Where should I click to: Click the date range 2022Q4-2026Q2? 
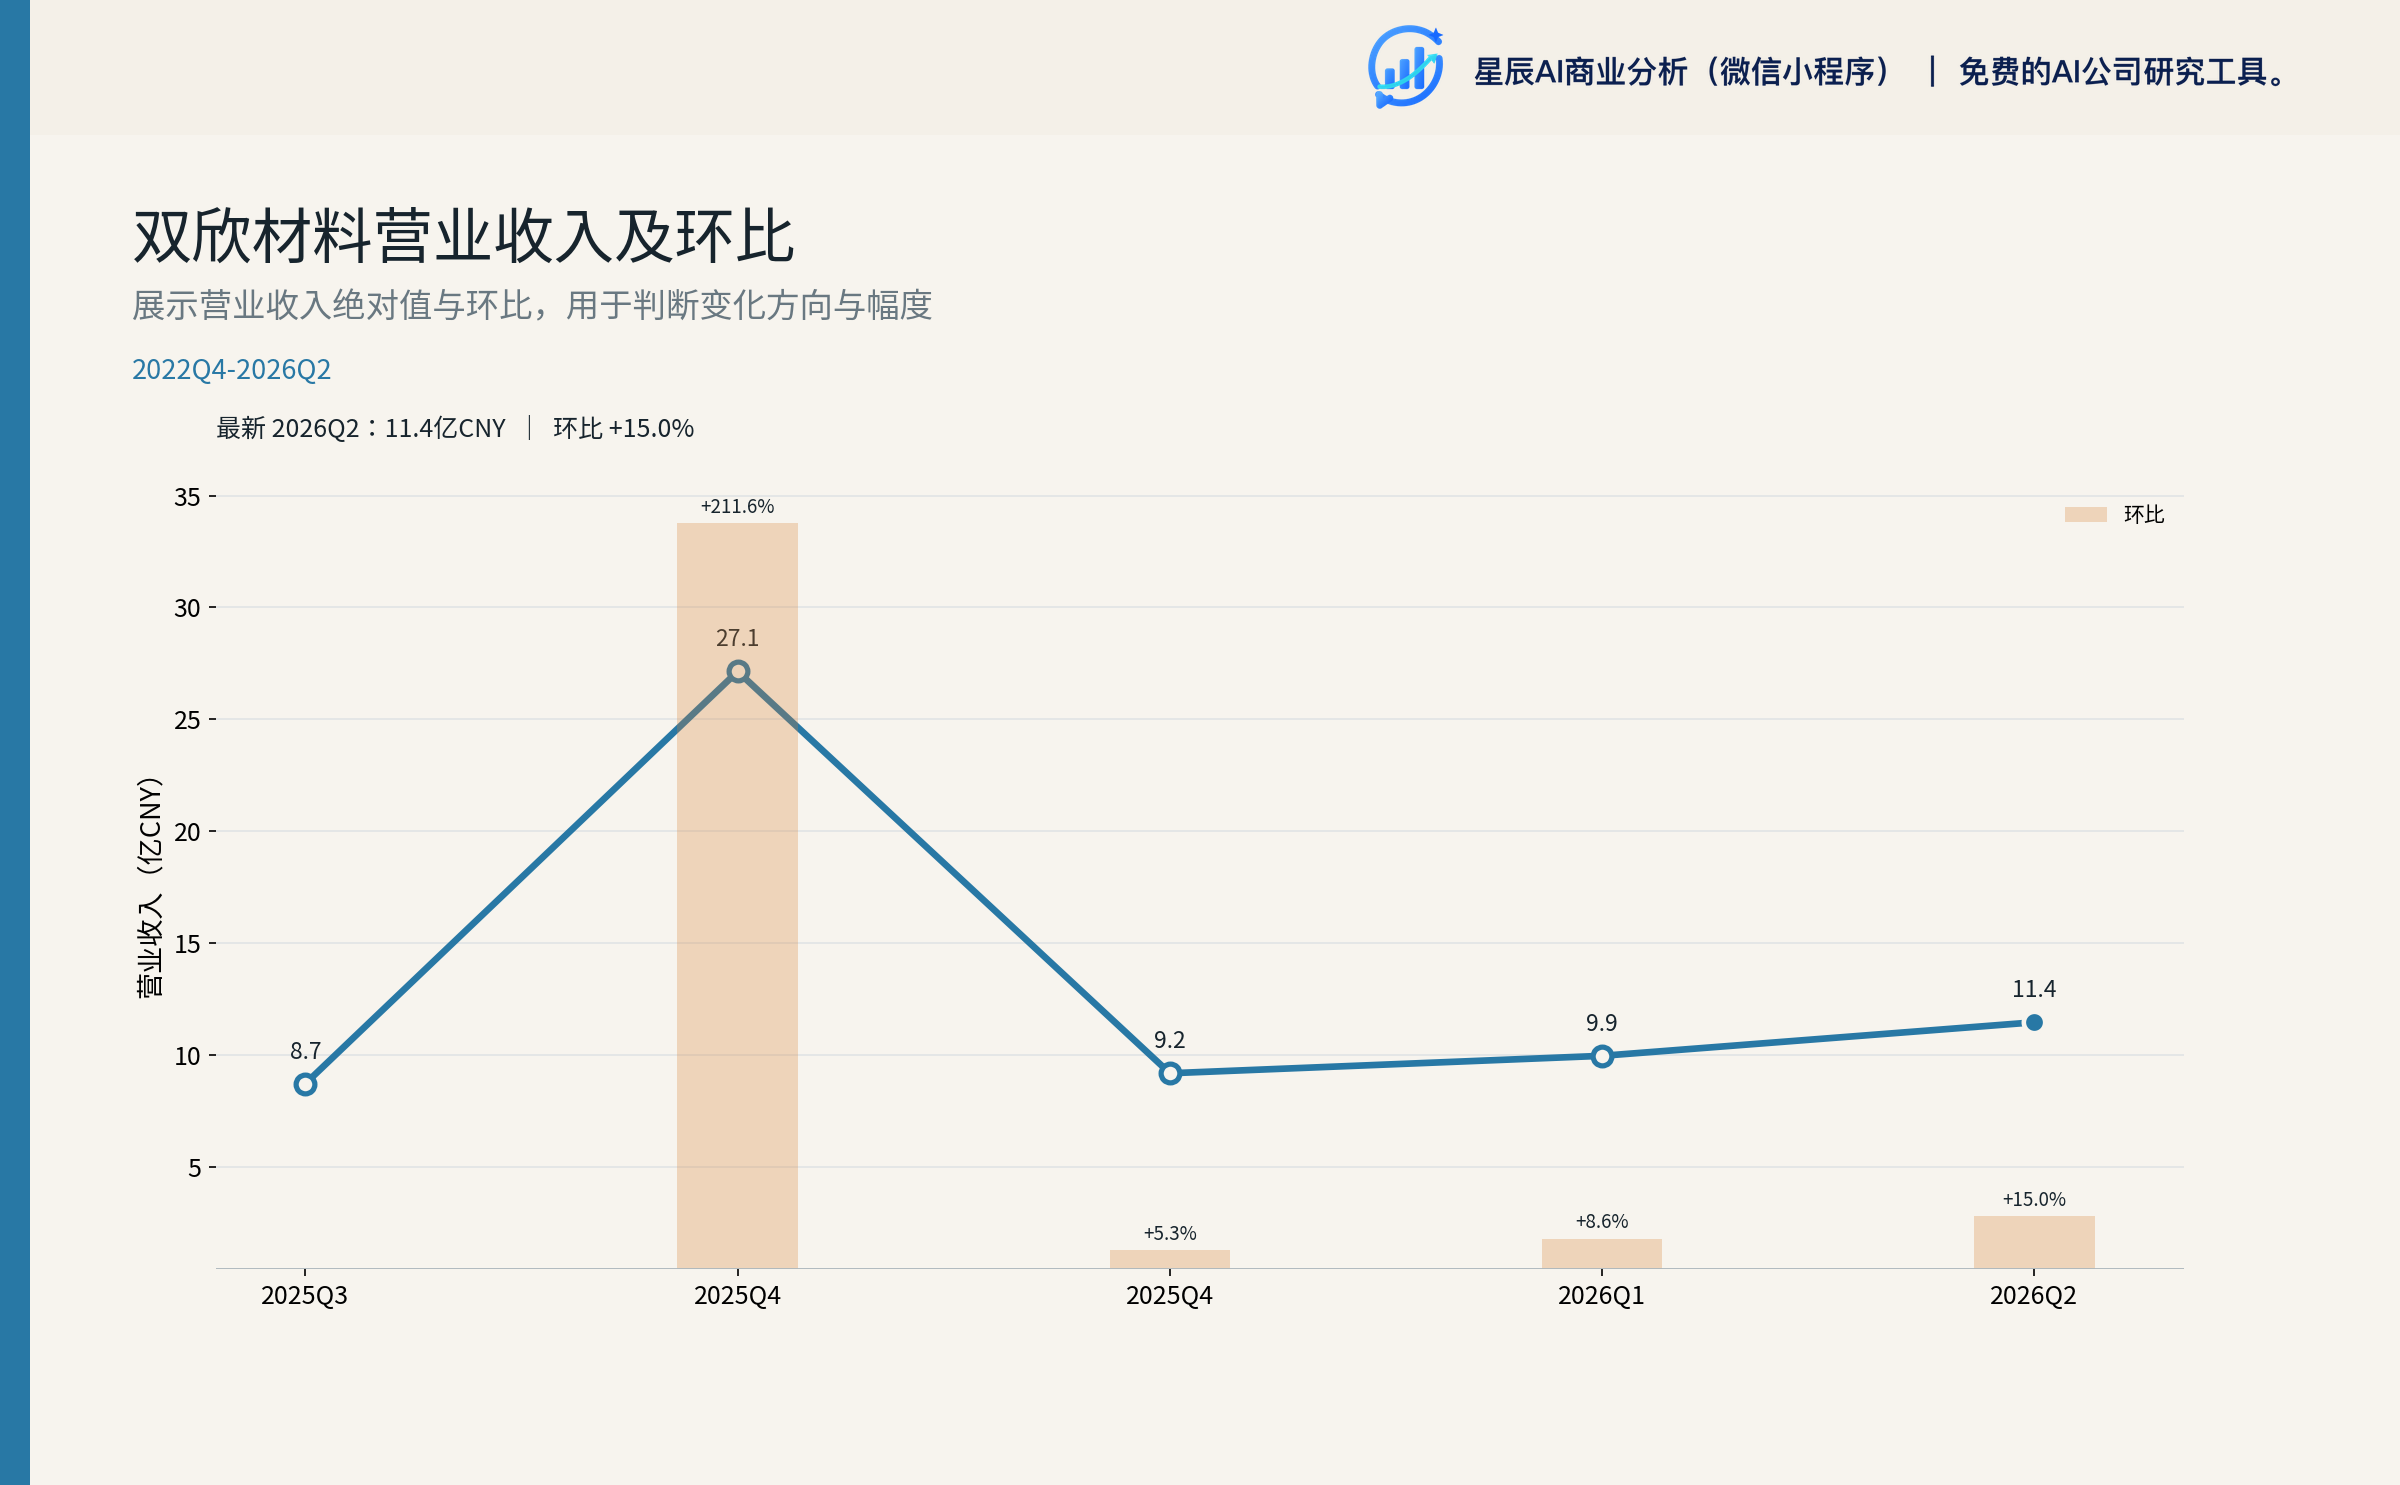[231, 369]
